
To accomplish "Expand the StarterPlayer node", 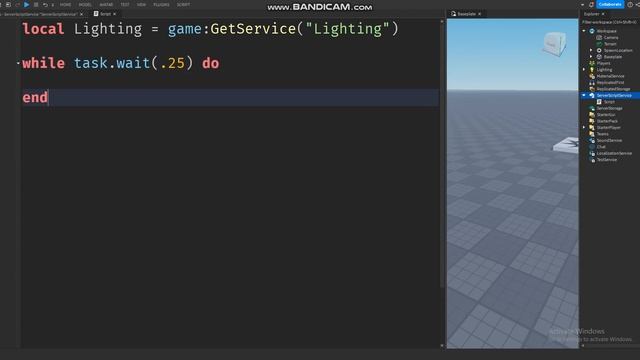I will 584,128.
